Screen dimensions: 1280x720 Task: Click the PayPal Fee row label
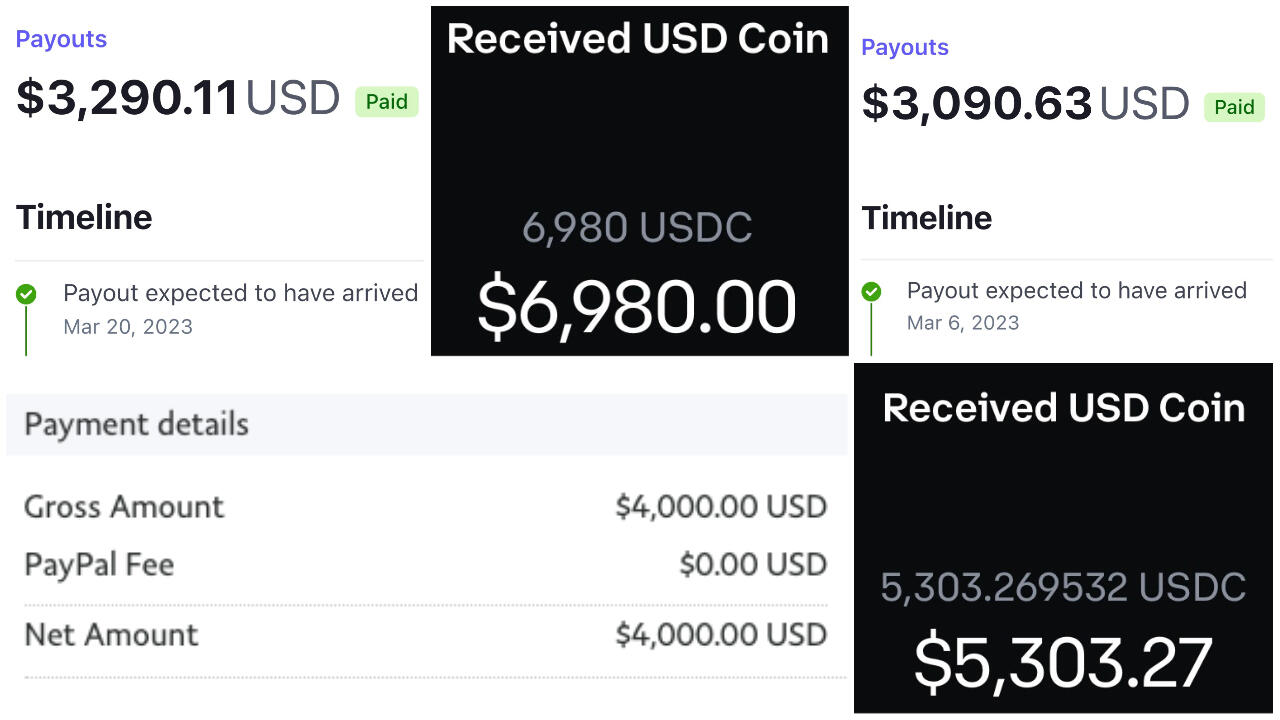coord(99,564)
